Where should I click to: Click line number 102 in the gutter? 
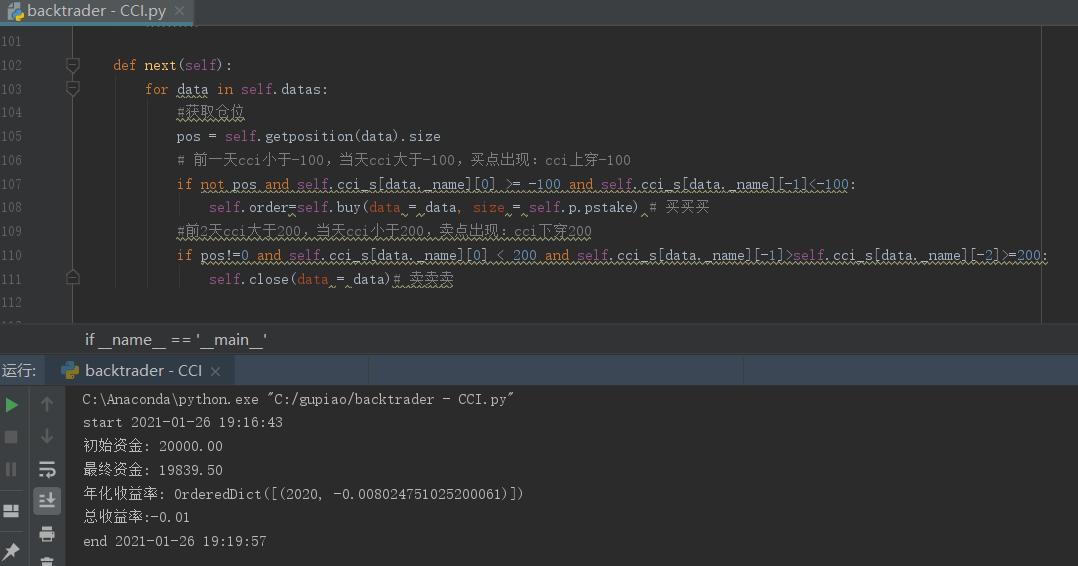point(11,65)
